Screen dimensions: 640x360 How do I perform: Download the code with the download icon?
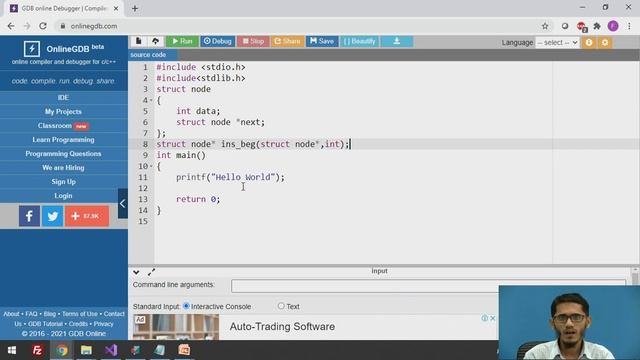[x=397, y=41]
